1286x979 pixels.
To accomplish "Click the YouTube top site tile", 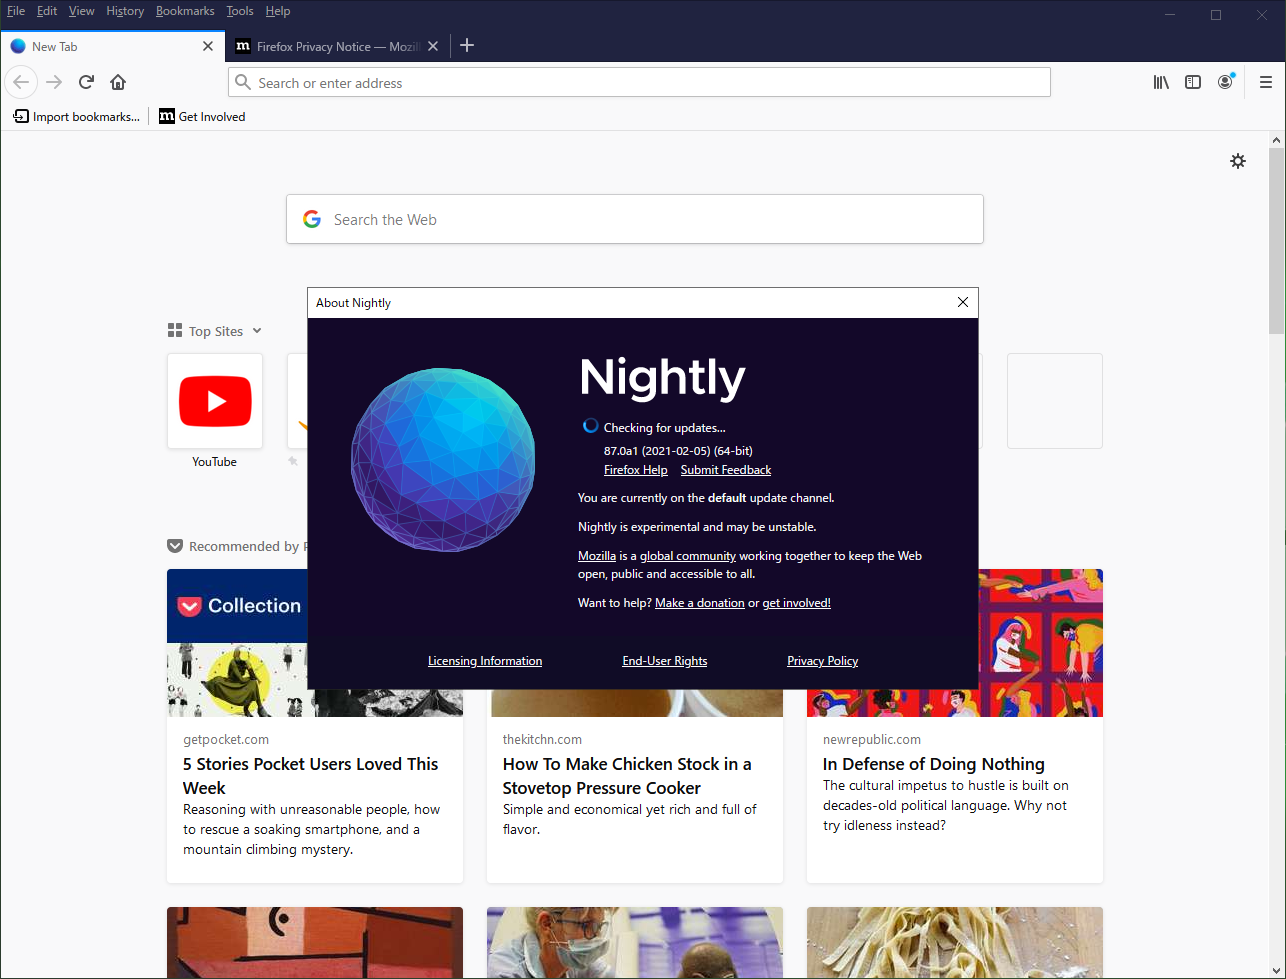I will pyautogui.click(x=215, y=401).
